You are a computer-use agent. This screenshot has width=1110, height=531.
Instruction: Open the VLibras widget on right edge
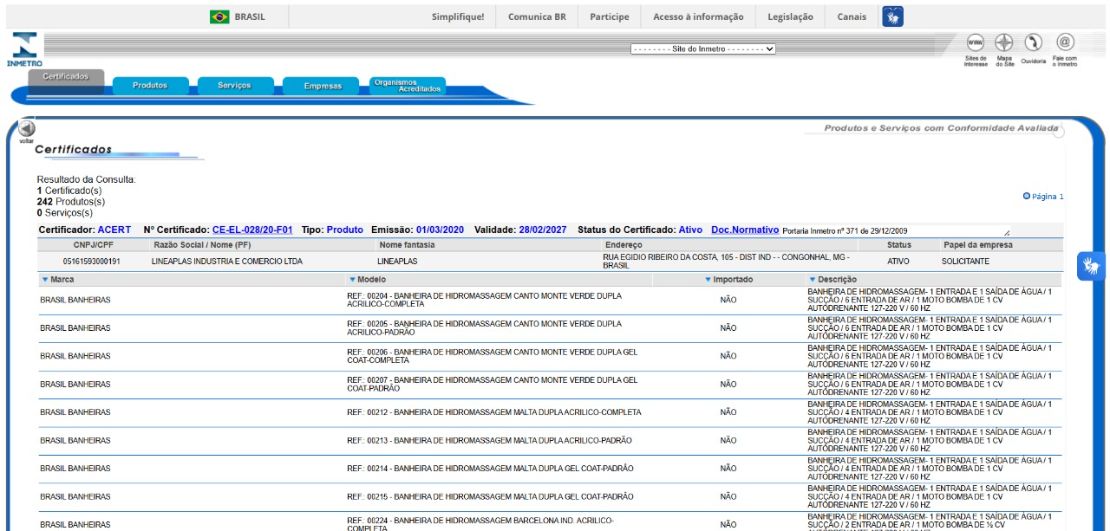[x=1091, y=266]
